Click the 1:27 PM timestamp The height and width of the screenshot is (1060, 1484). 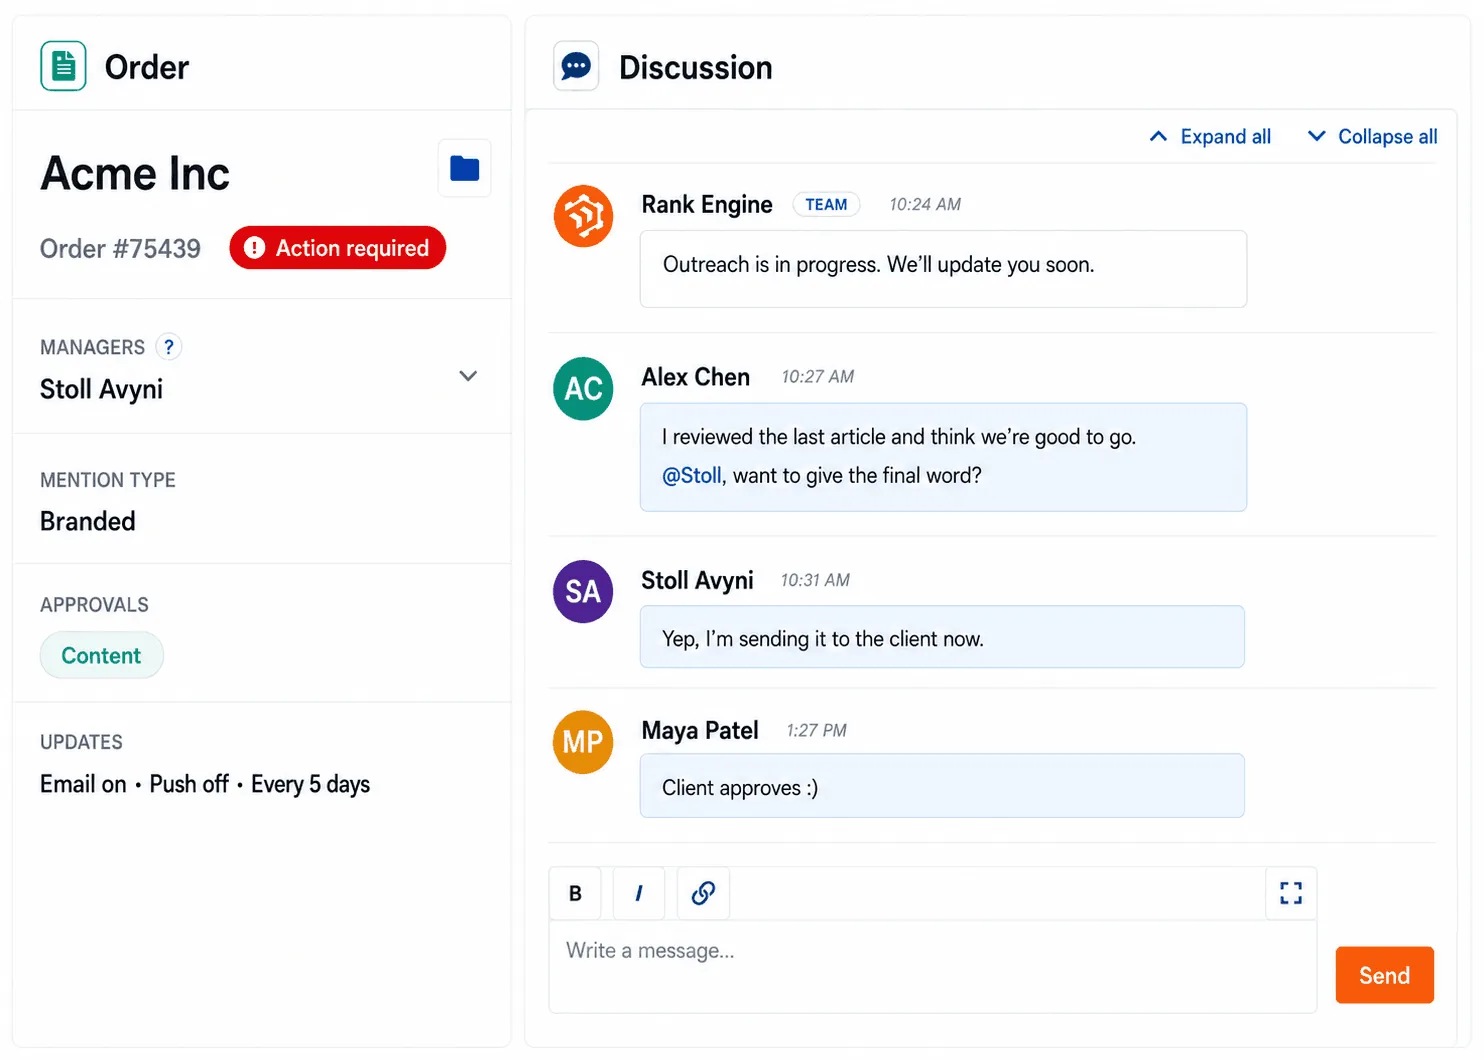(816, 731)
